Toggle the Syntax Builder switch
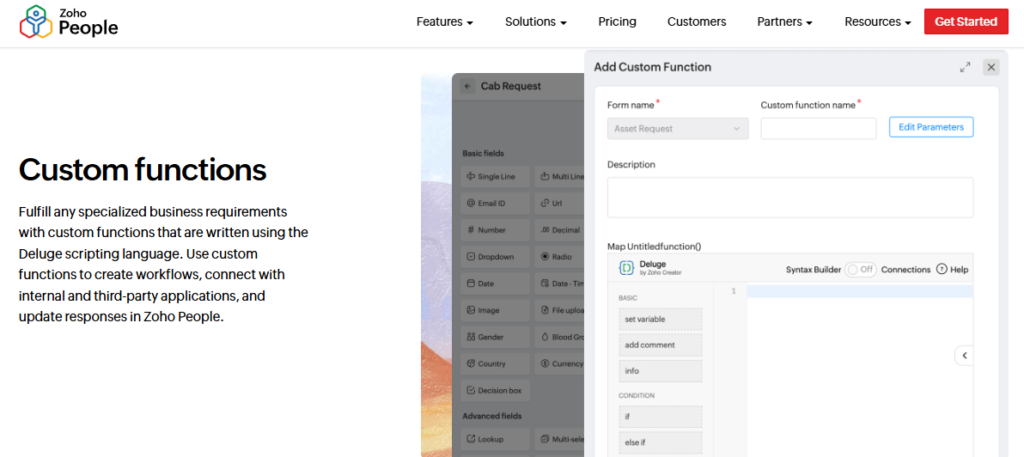 coord(860,270)
